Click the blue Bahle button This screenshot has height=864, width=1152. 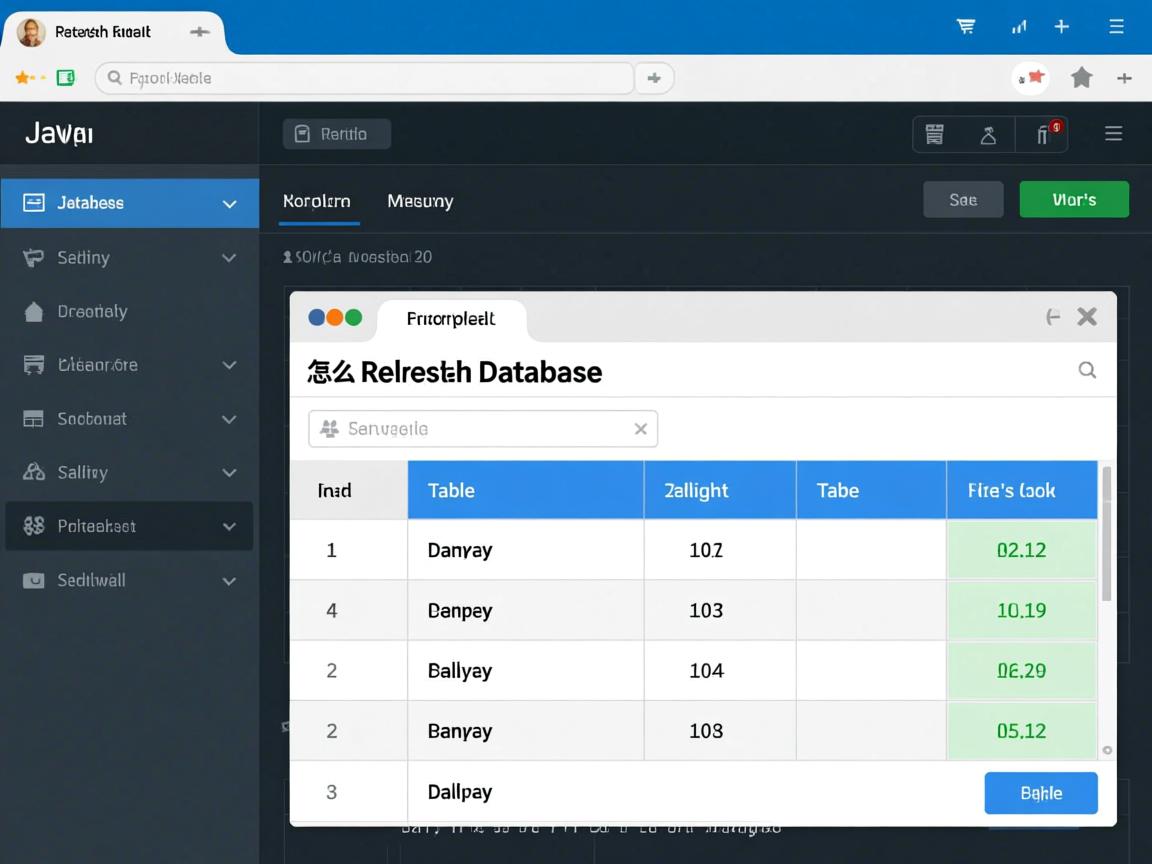pyautogui.click(x=1041, y=793)
